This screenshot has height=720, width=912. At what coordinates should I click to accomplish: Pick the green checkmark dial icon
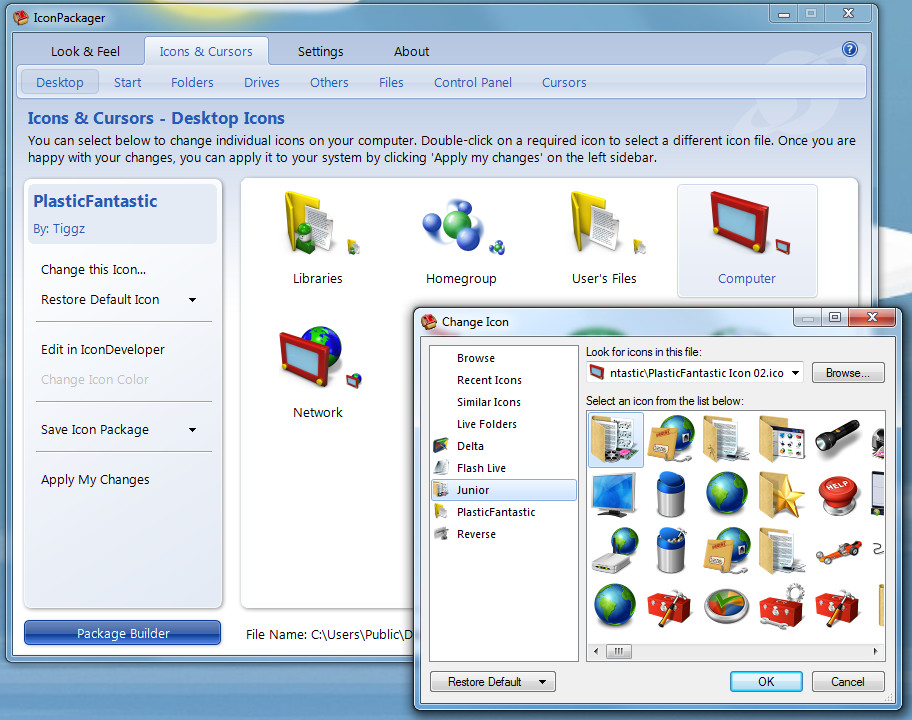[x=726, y=606]
